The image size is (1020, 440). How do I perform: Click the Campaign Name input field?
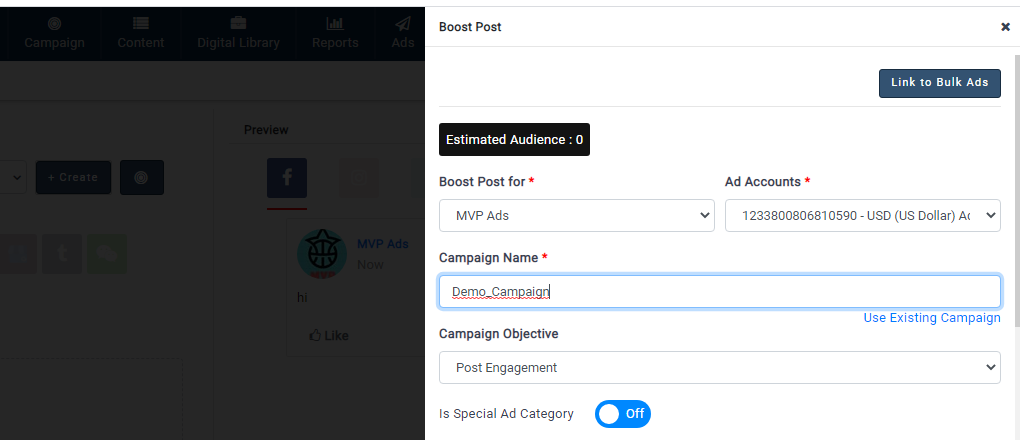pyautogui.click(x=719, y=291)
